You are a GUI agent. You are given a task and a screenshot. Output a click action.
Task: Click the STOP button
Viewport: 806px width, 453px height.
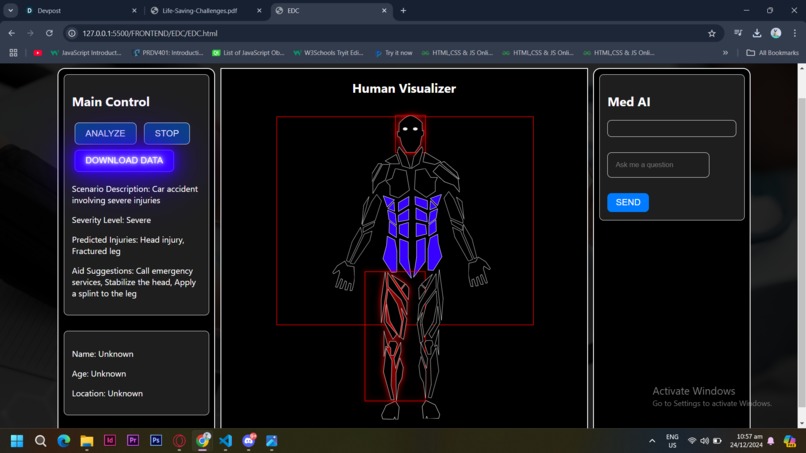pos(167,133)
